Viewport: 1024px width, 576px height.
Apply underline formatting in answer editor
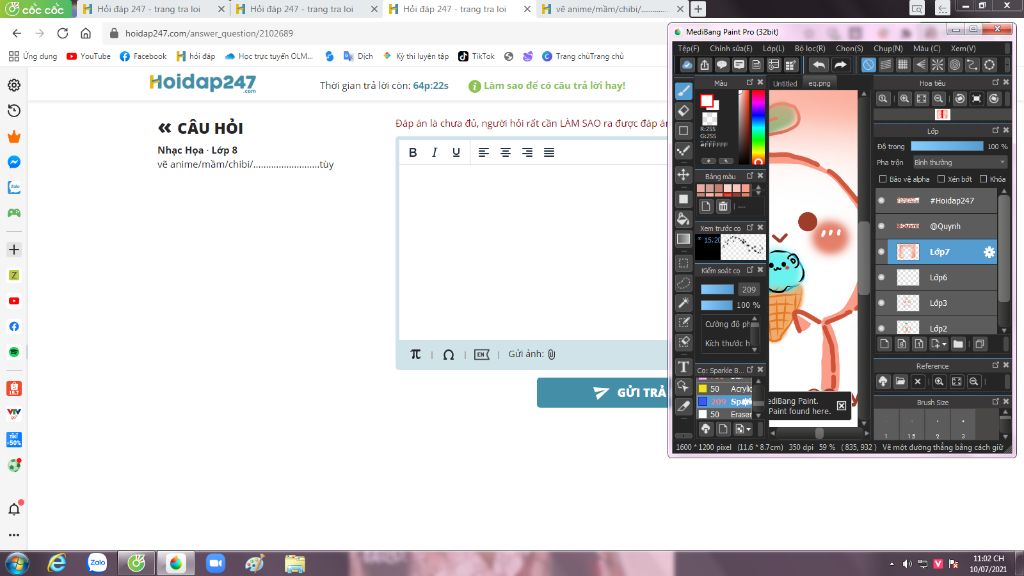(x=456, y=152)
